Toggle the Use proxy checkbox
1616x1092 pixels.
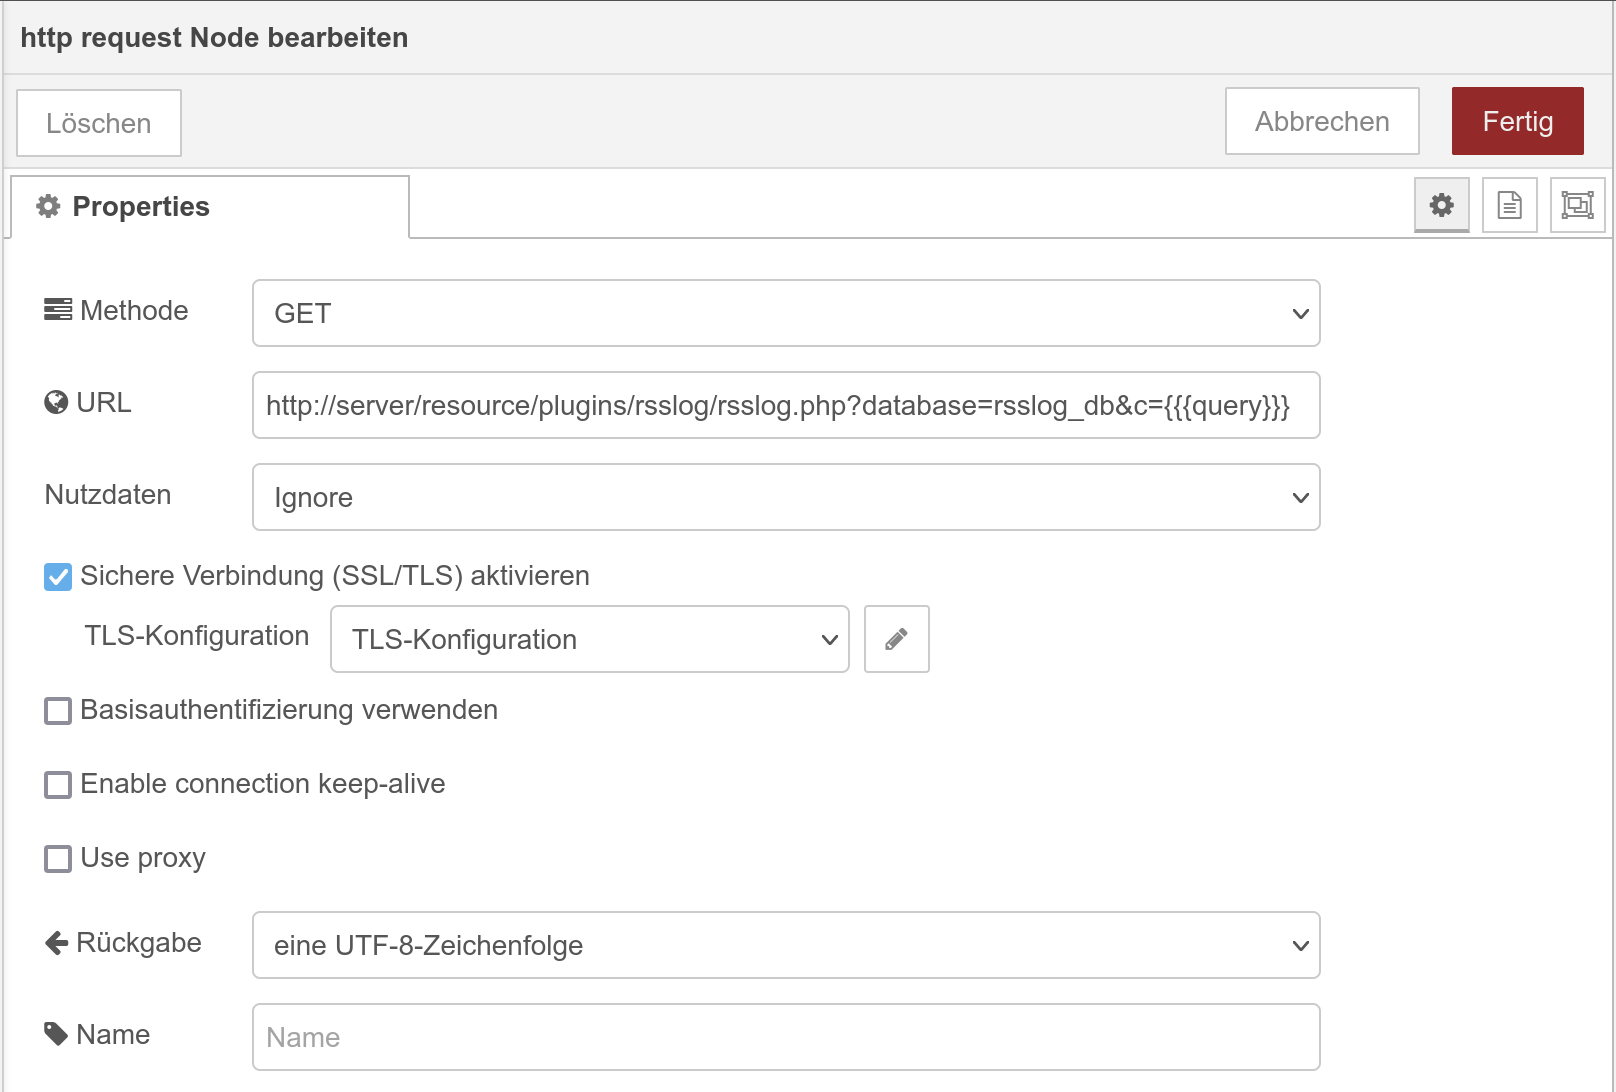(x=58, y=859)
